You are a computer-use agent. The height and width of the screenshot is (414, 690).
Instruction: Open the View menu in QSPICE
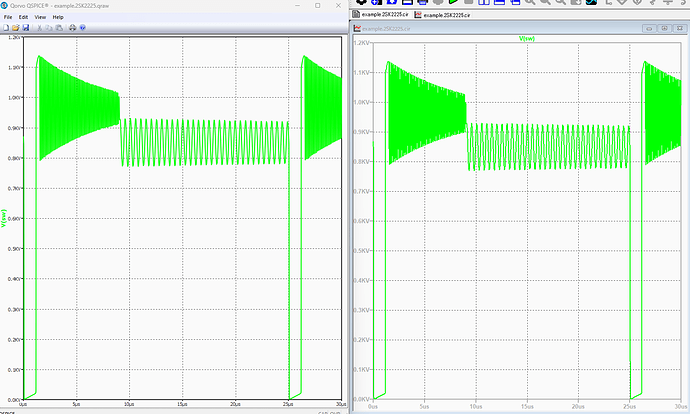coord(40,17)
